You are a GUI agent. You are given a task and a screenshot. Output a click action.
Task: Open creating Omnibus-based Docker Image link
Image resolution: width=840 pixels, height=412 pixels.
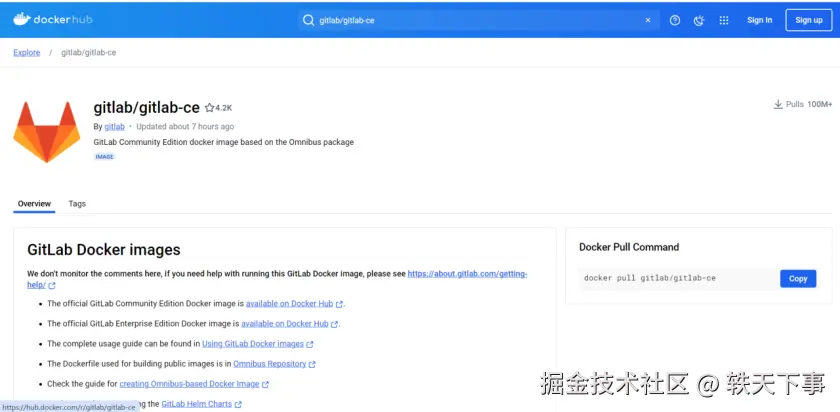click(x=189, y=384)
